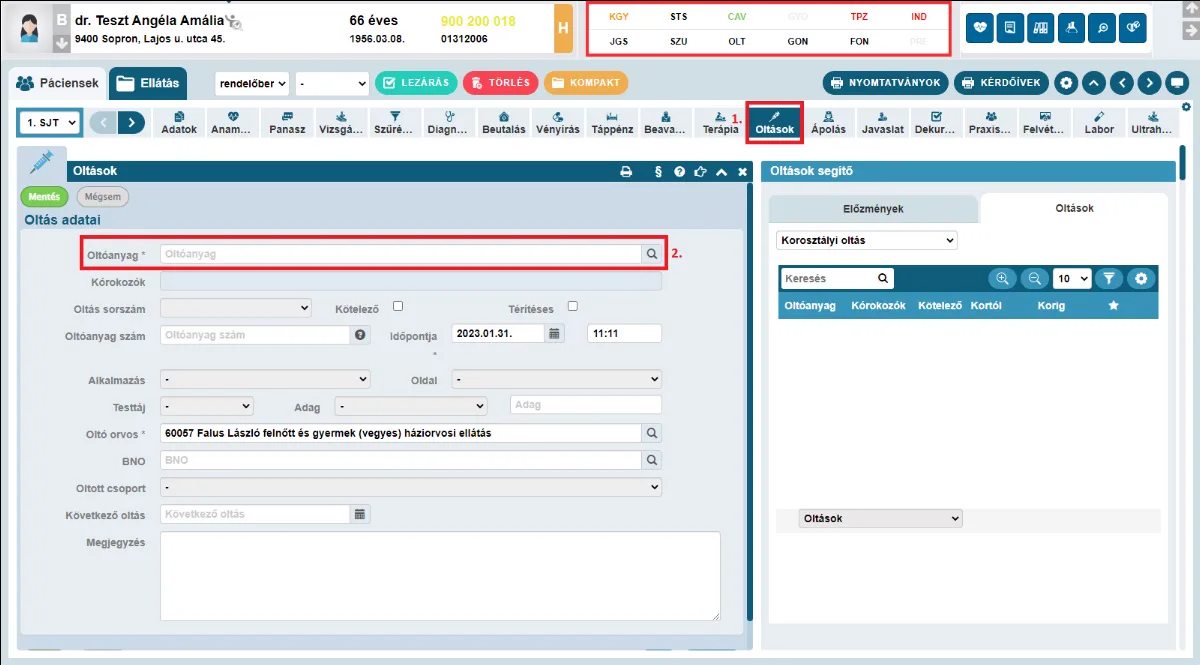Open the Időpontja calendar picker icon
Viewport: 1200px width, 665px height.
[555, 333]
